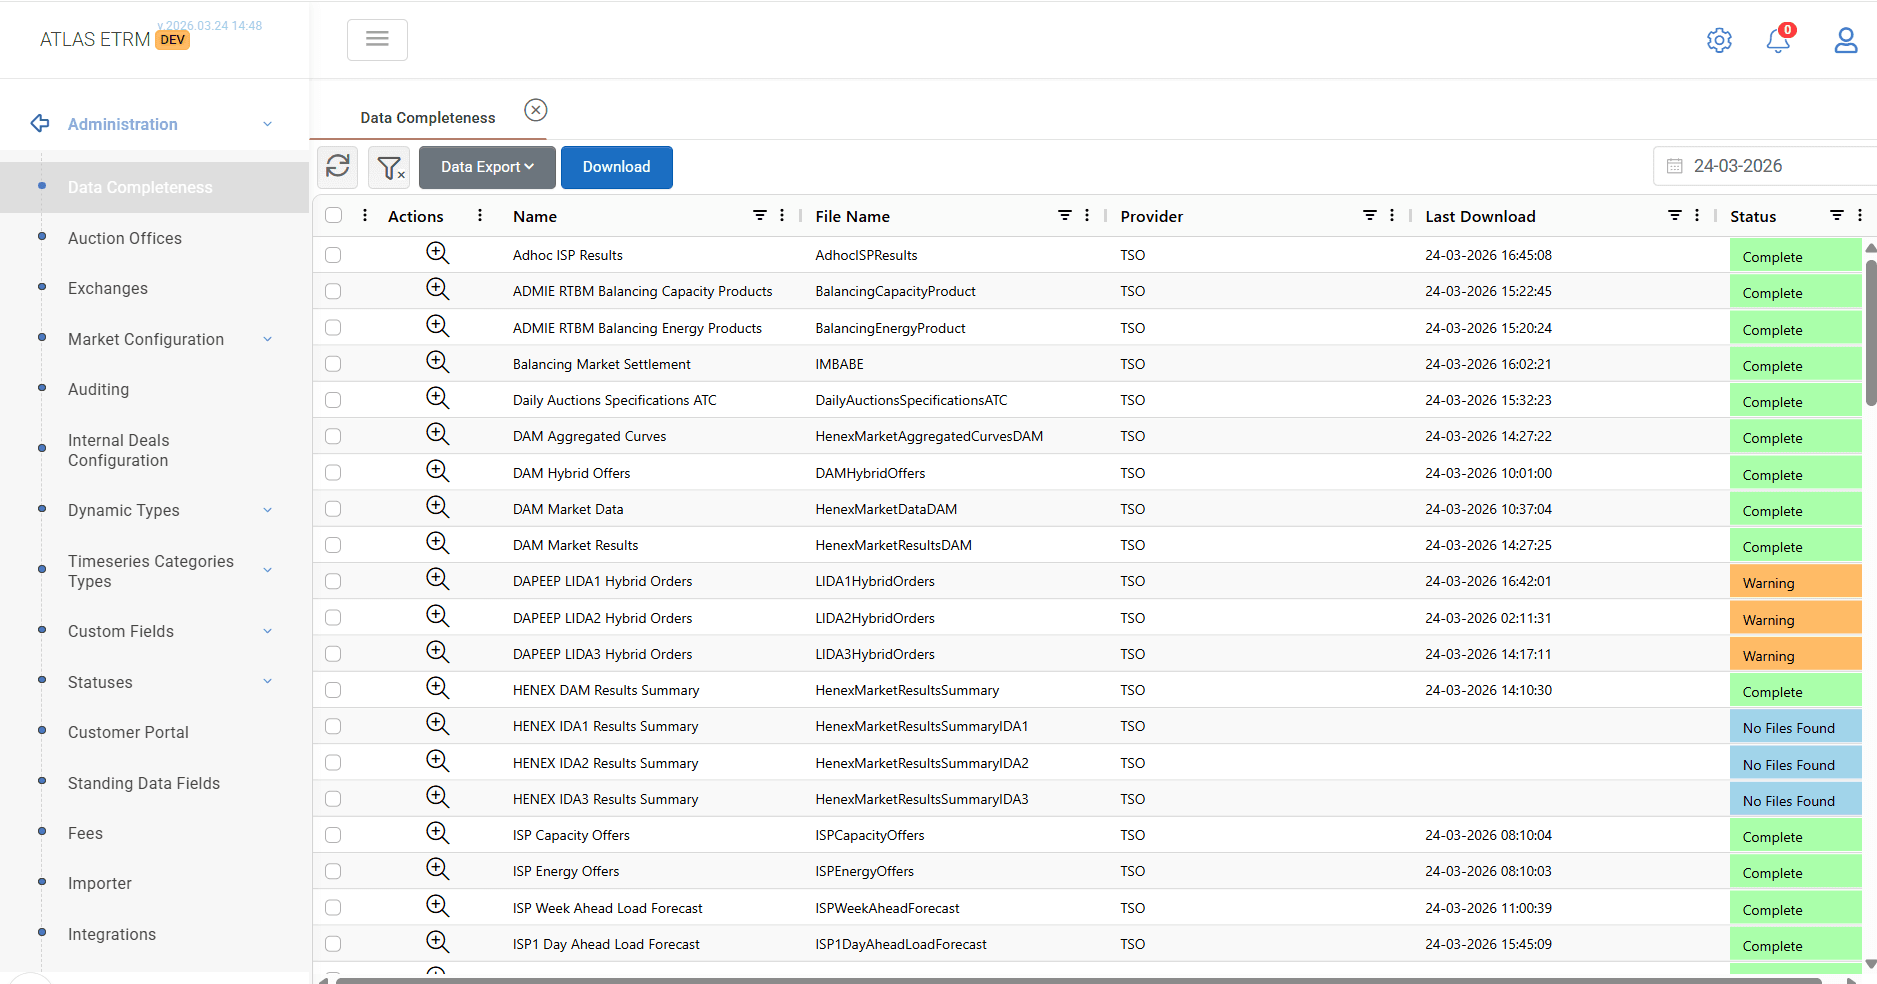Check the HENEX IDA1 Results Summary checkbox
The image size is (1877, 984).
[333, 726]
